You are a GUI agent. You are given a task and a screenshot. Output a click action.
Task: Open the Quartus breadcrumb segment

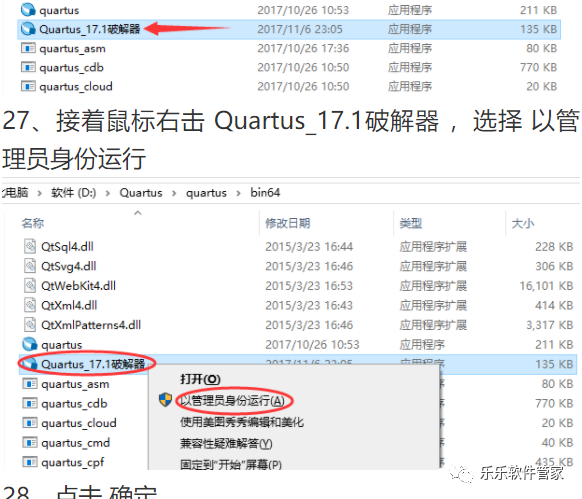(141, 193)
